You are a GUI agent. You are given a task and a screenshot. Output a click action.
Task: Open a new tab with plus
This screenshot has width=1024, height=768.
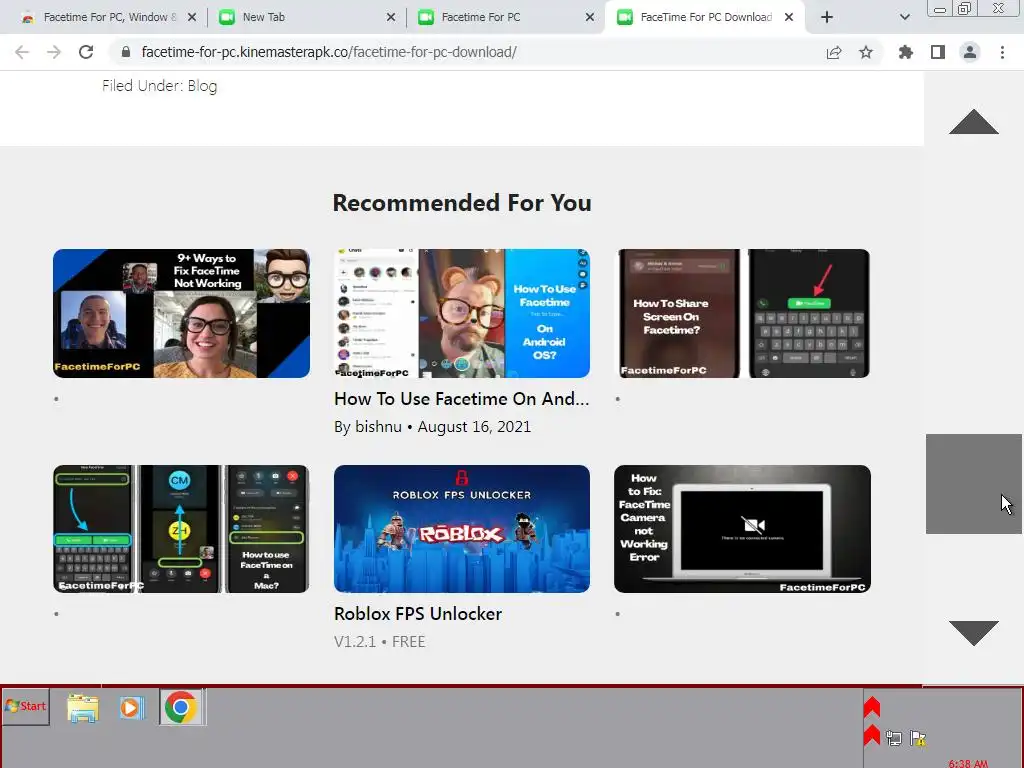tap(827, 18)
